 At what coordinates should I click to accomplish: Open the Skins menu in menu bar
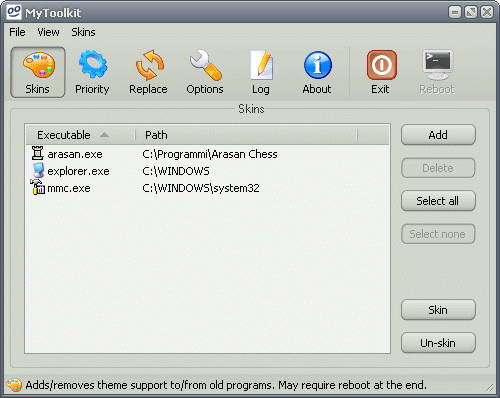pos(83,32)
